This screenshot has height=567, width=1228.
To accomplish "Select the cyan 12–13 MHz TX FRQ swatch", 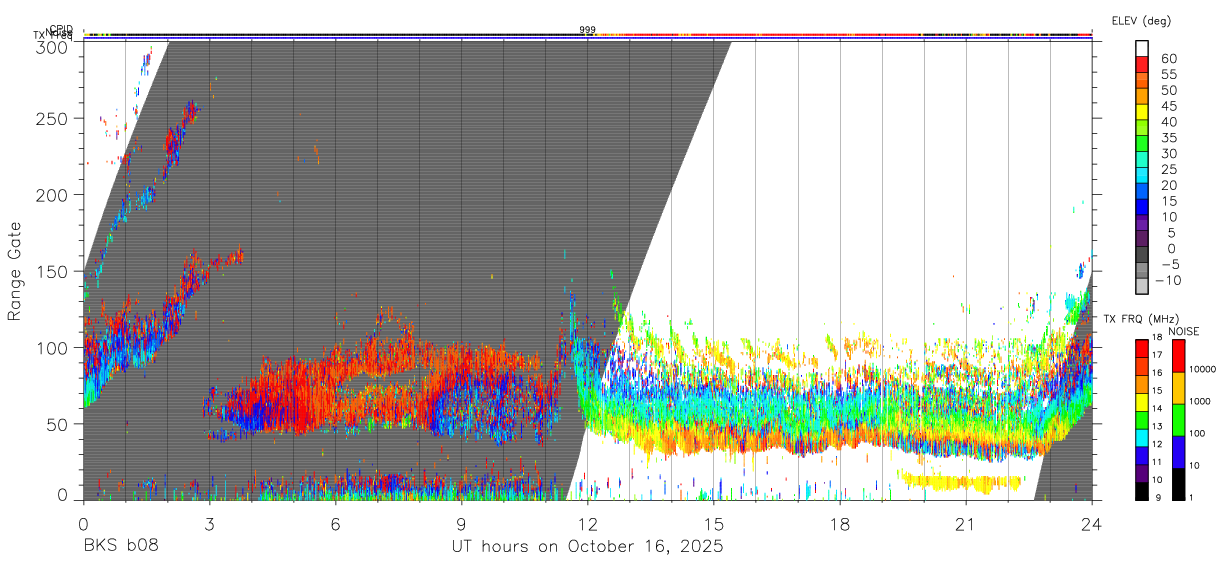I will 1141,437.
